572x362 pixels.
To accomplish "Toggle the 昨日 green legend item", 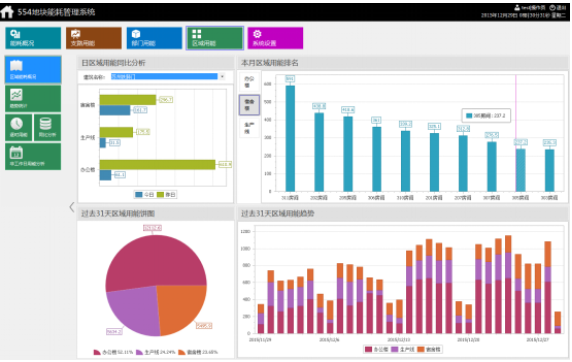I will pos(166,195).
